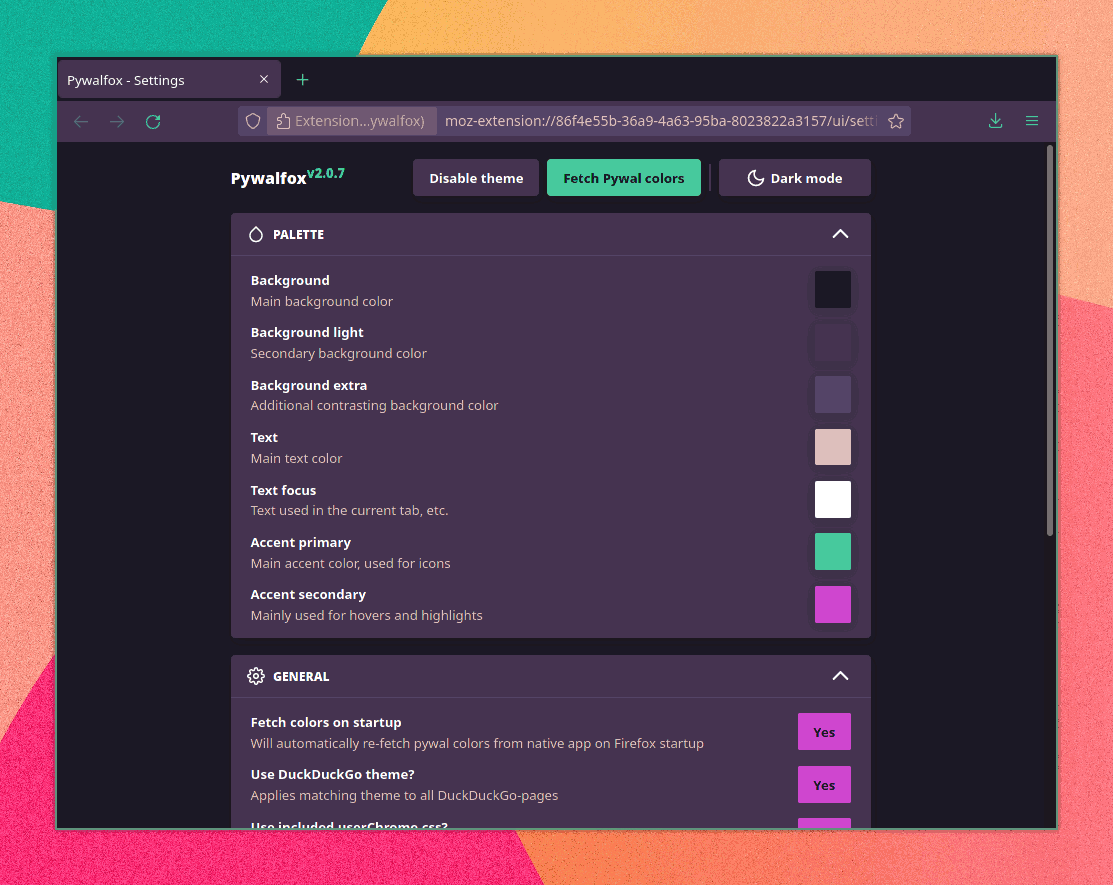Screen dimensions: 1113x885
Task: Click 'Text used in the current tab, etc.'
Action: coord(349,511)
